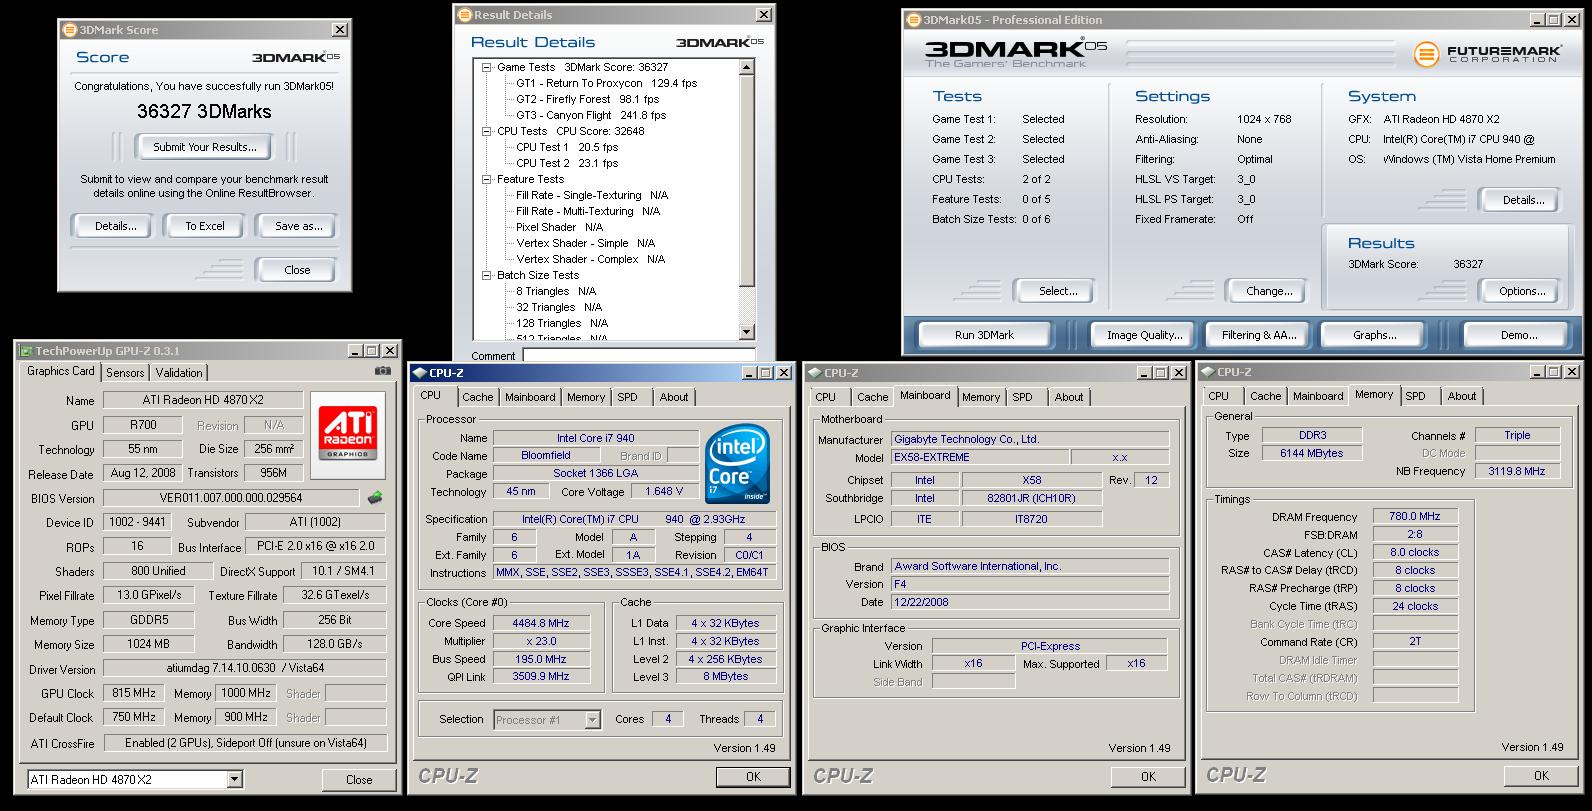Click Submit Your Results button
The width and height of the screenshot is (1592, 811).
(205, 147)
